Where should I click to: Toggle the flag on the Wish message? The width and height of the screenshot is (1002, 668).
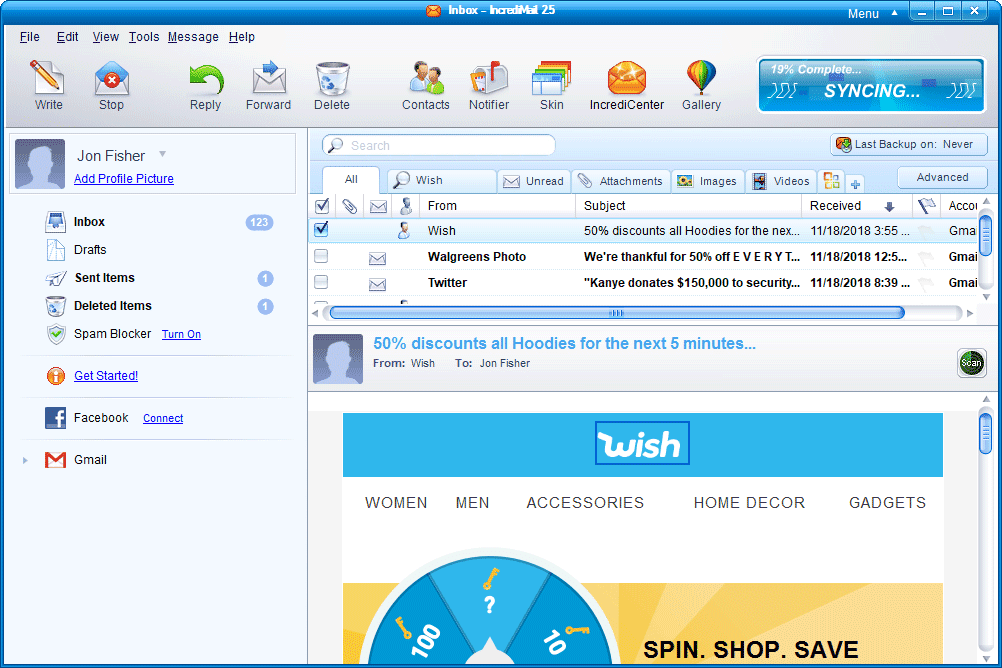tap(926, 231)
